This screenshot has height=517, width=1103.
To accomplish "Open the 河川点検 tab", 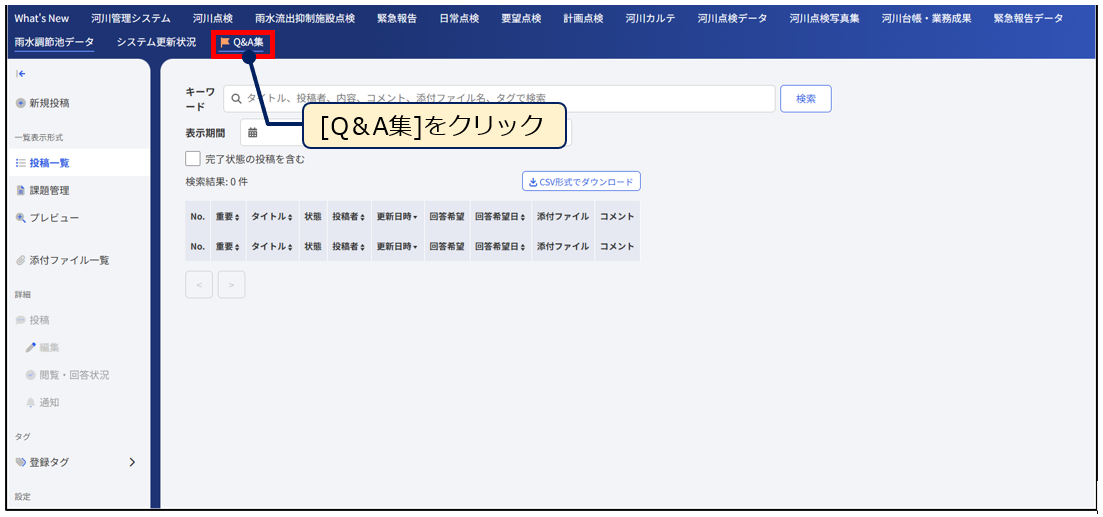I will [x=212, y=18].
